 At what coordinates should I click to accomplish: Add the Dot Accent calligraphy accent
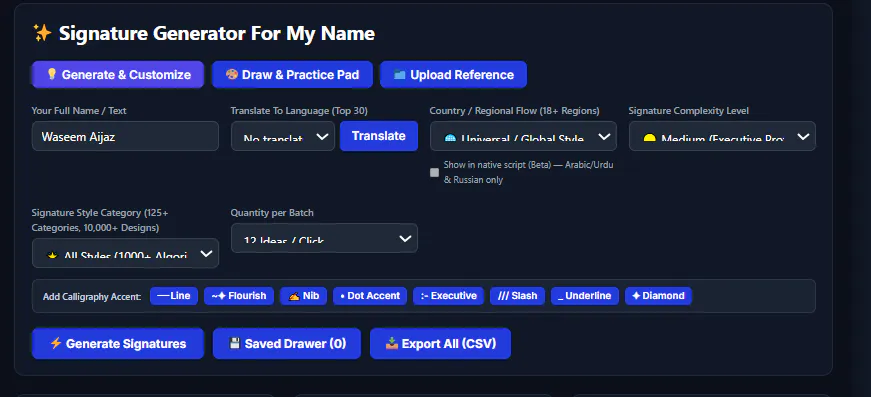click(x=370, y=296)
